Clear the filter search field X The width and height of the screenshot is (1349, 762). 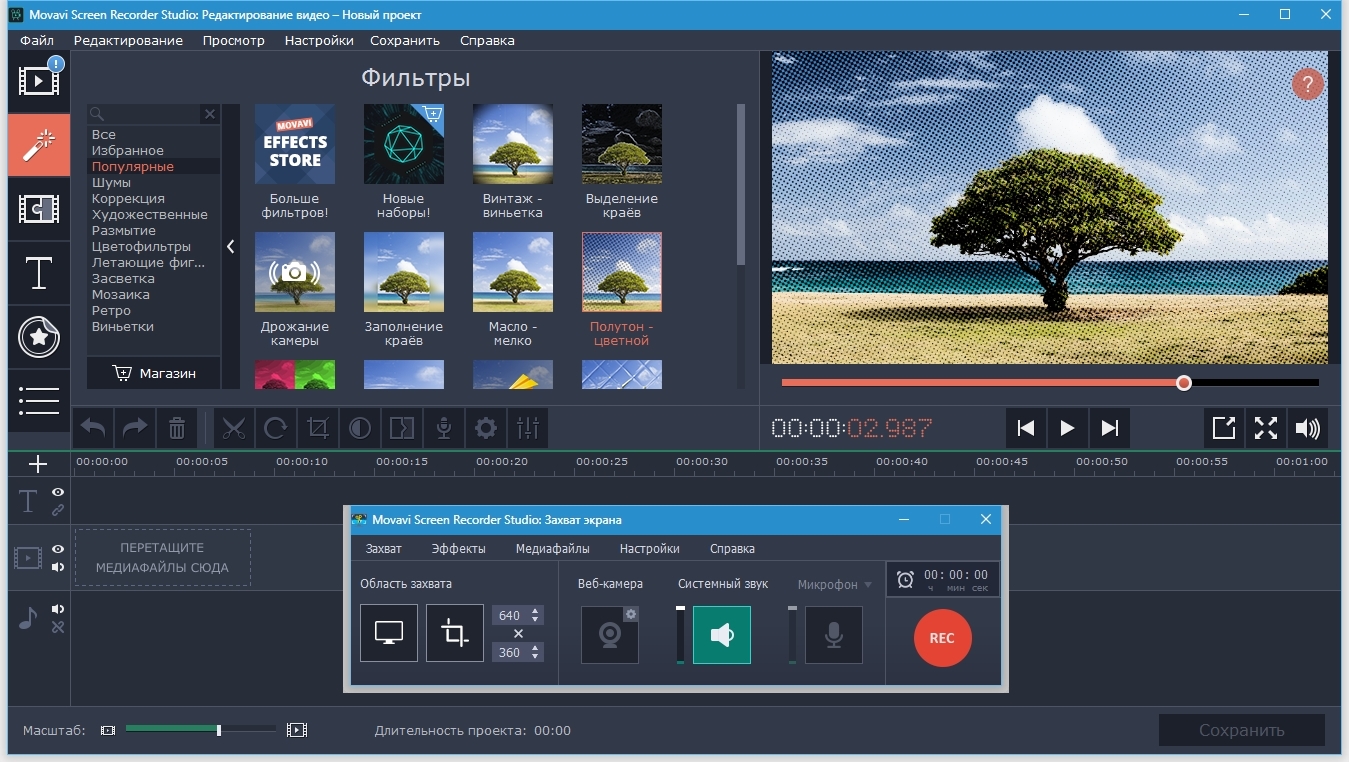[x=210, y=114]
